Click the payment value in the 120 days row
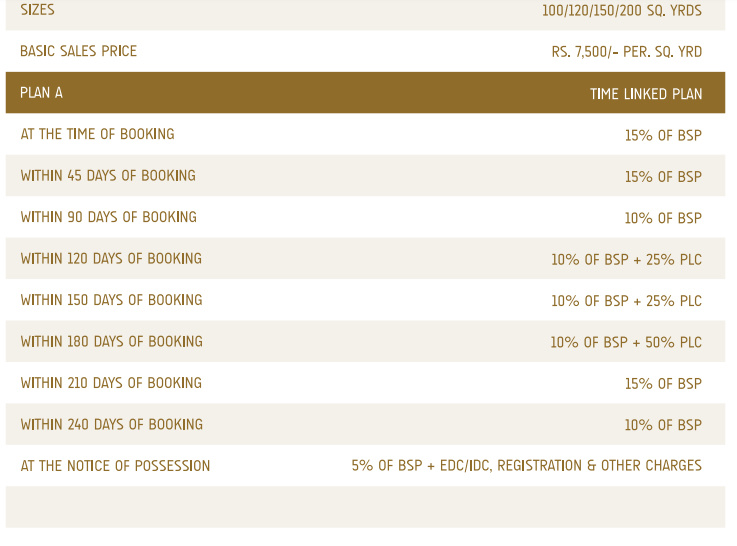 click(x=626, y=260)
